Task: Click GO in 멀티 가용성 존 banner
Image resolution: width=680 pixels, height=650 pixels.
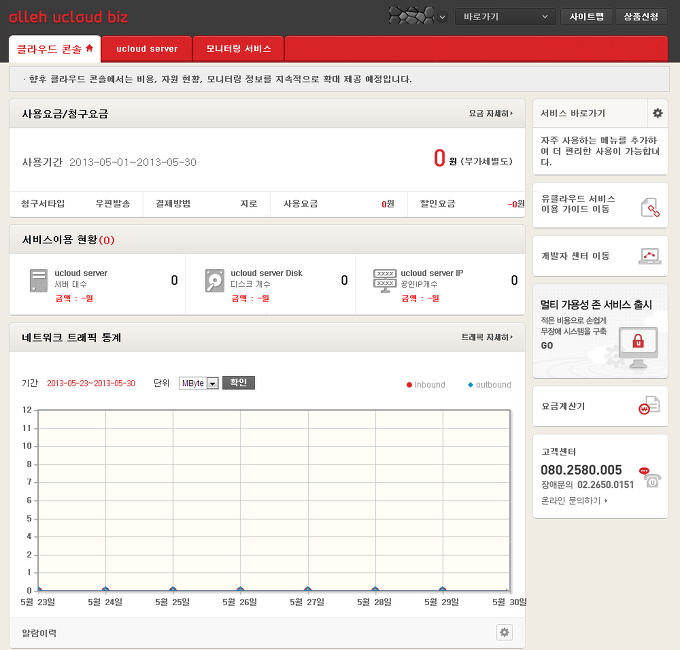Action: (x=547, y=346)
